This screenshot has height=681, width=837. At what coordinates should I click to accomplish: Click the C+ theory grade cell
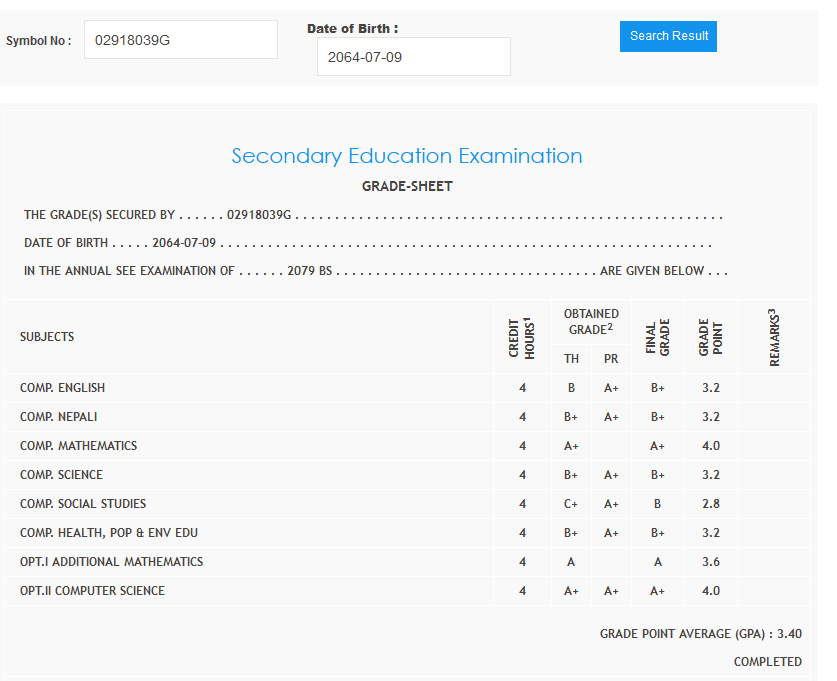(571, 504)
